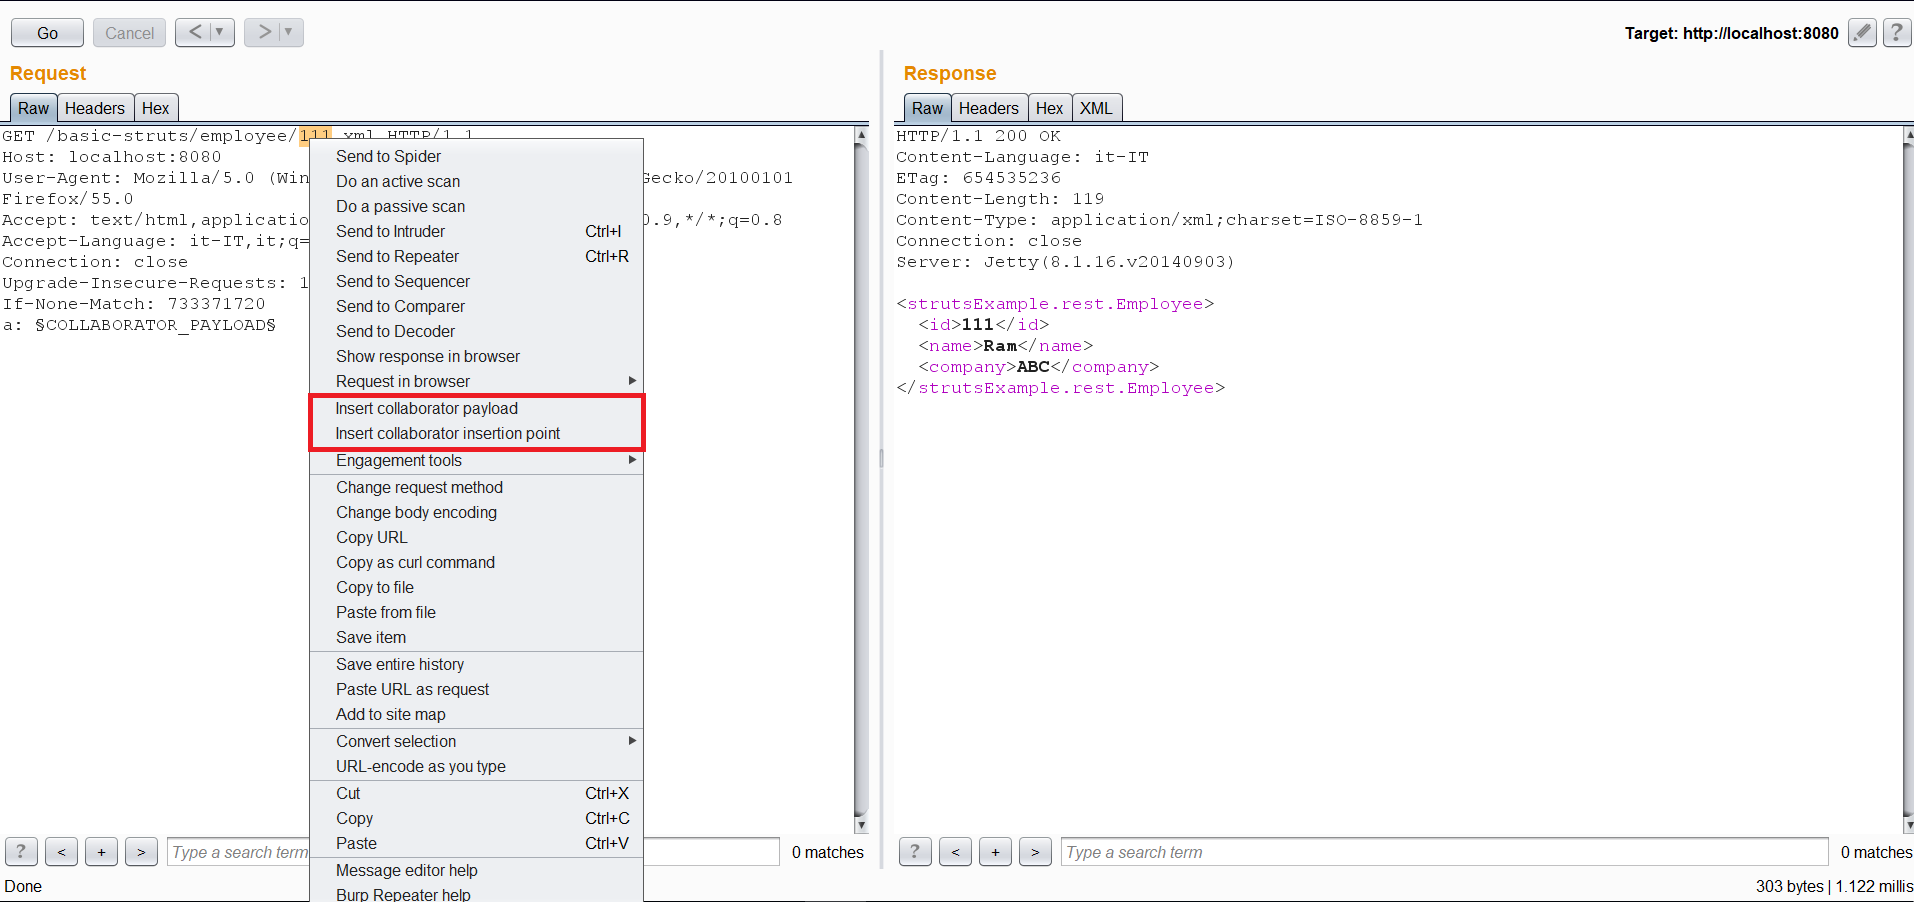Open request search help icon

point(21,852)
